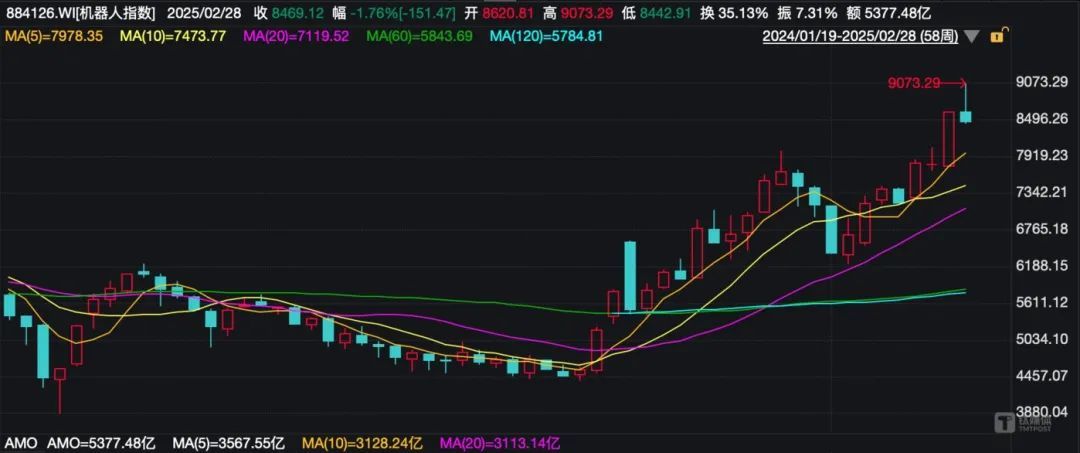Click the green MA(60)=5843.69 label
The height and width of the screenshot is (453, 1080).
[419, 36]
